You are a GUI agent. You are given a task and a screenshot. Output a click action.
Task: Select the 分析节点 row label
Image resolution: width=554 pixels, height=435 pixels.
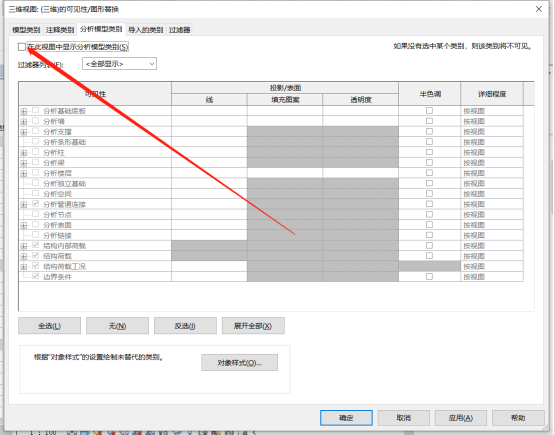pyautogui.click(x=57, y=215)
